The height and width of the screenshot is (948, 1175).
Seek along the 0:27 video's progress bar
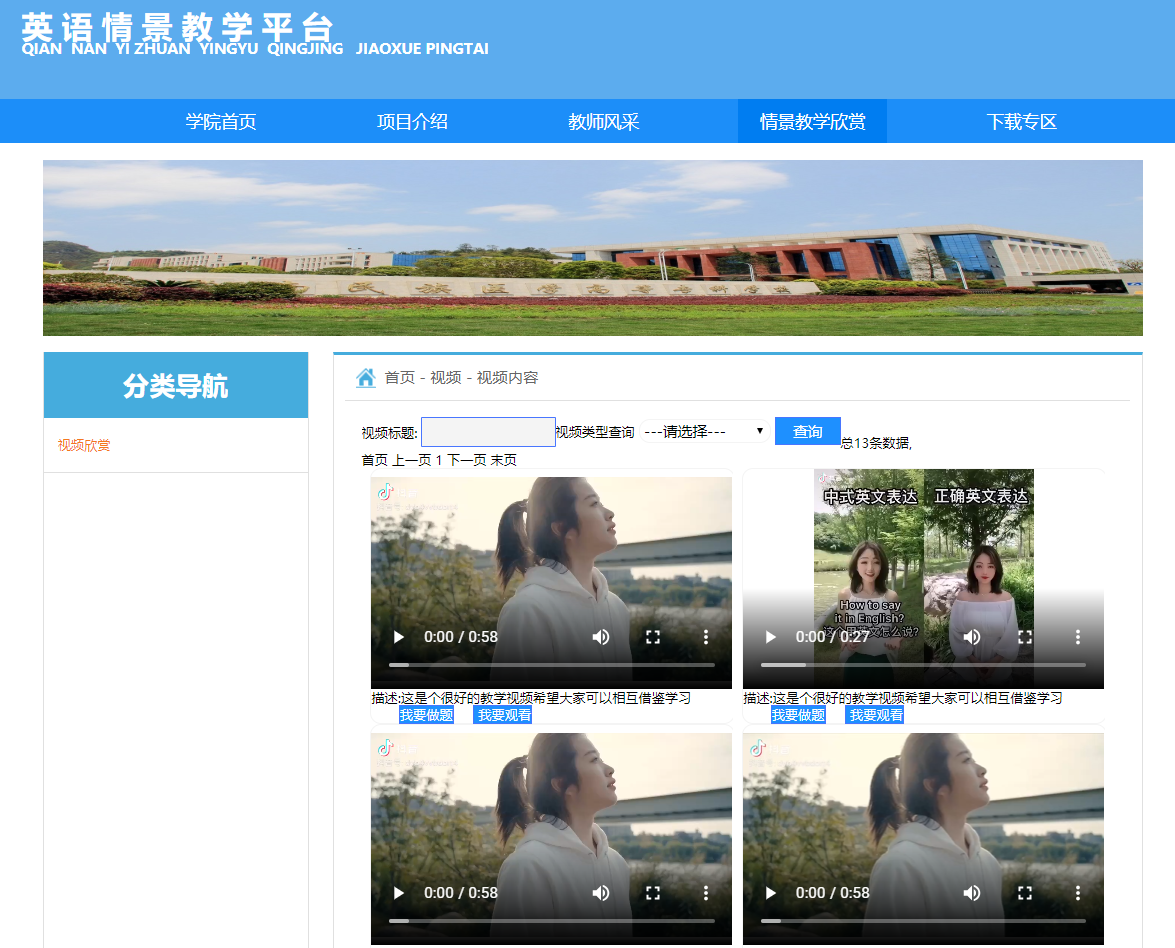point(923,665)
